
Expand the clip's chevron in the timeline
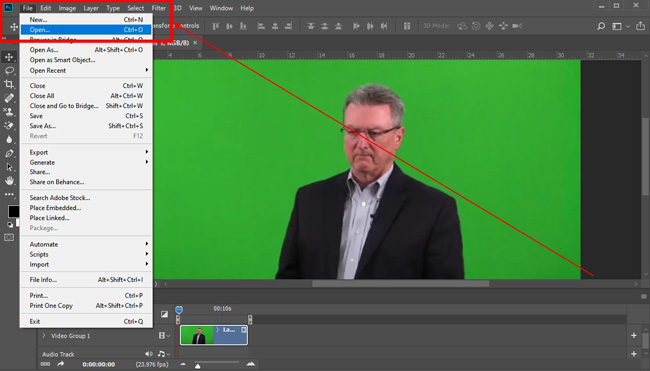click(x=218, y=330)
